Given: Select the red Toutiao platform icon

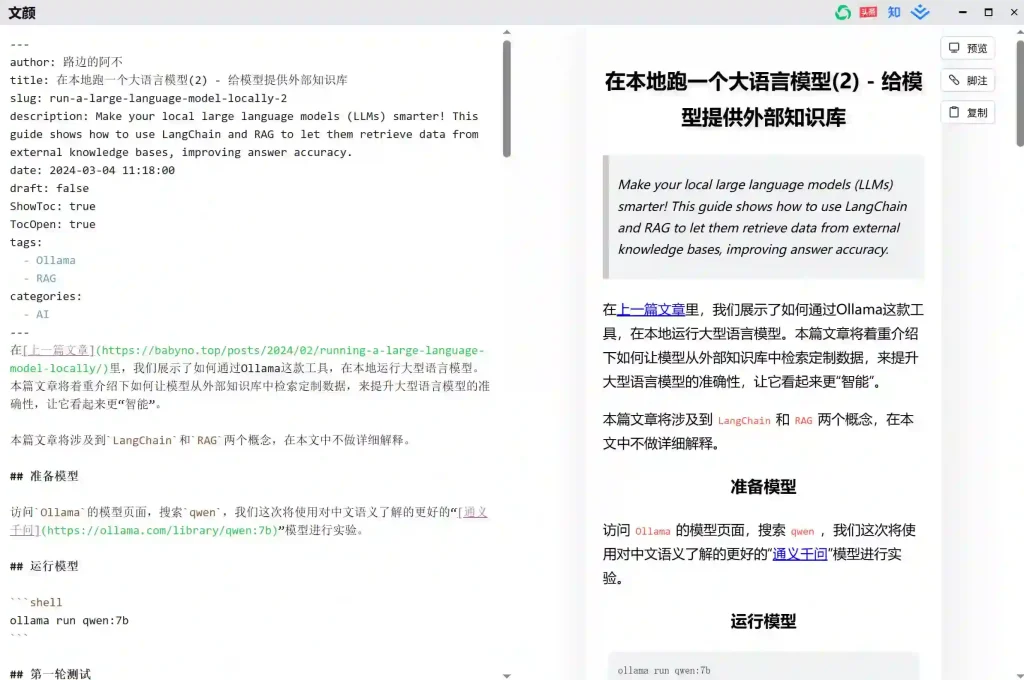Looking at the screenshot, I should [x=868, y=12].
